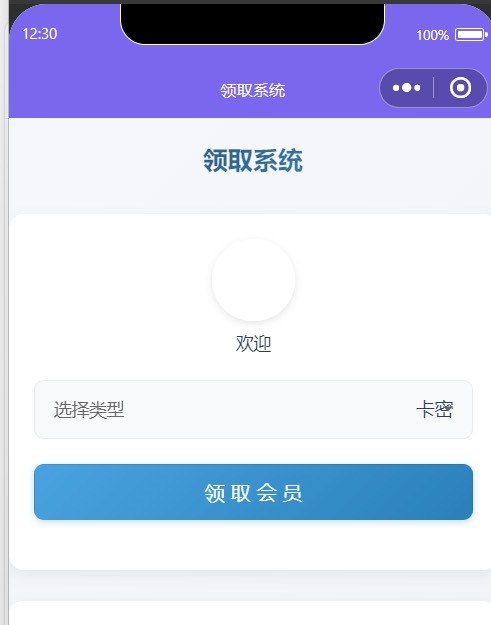Click the 领取系统 navigation bar title
Screen dimensions: 491x625
[x=253, y=90]
